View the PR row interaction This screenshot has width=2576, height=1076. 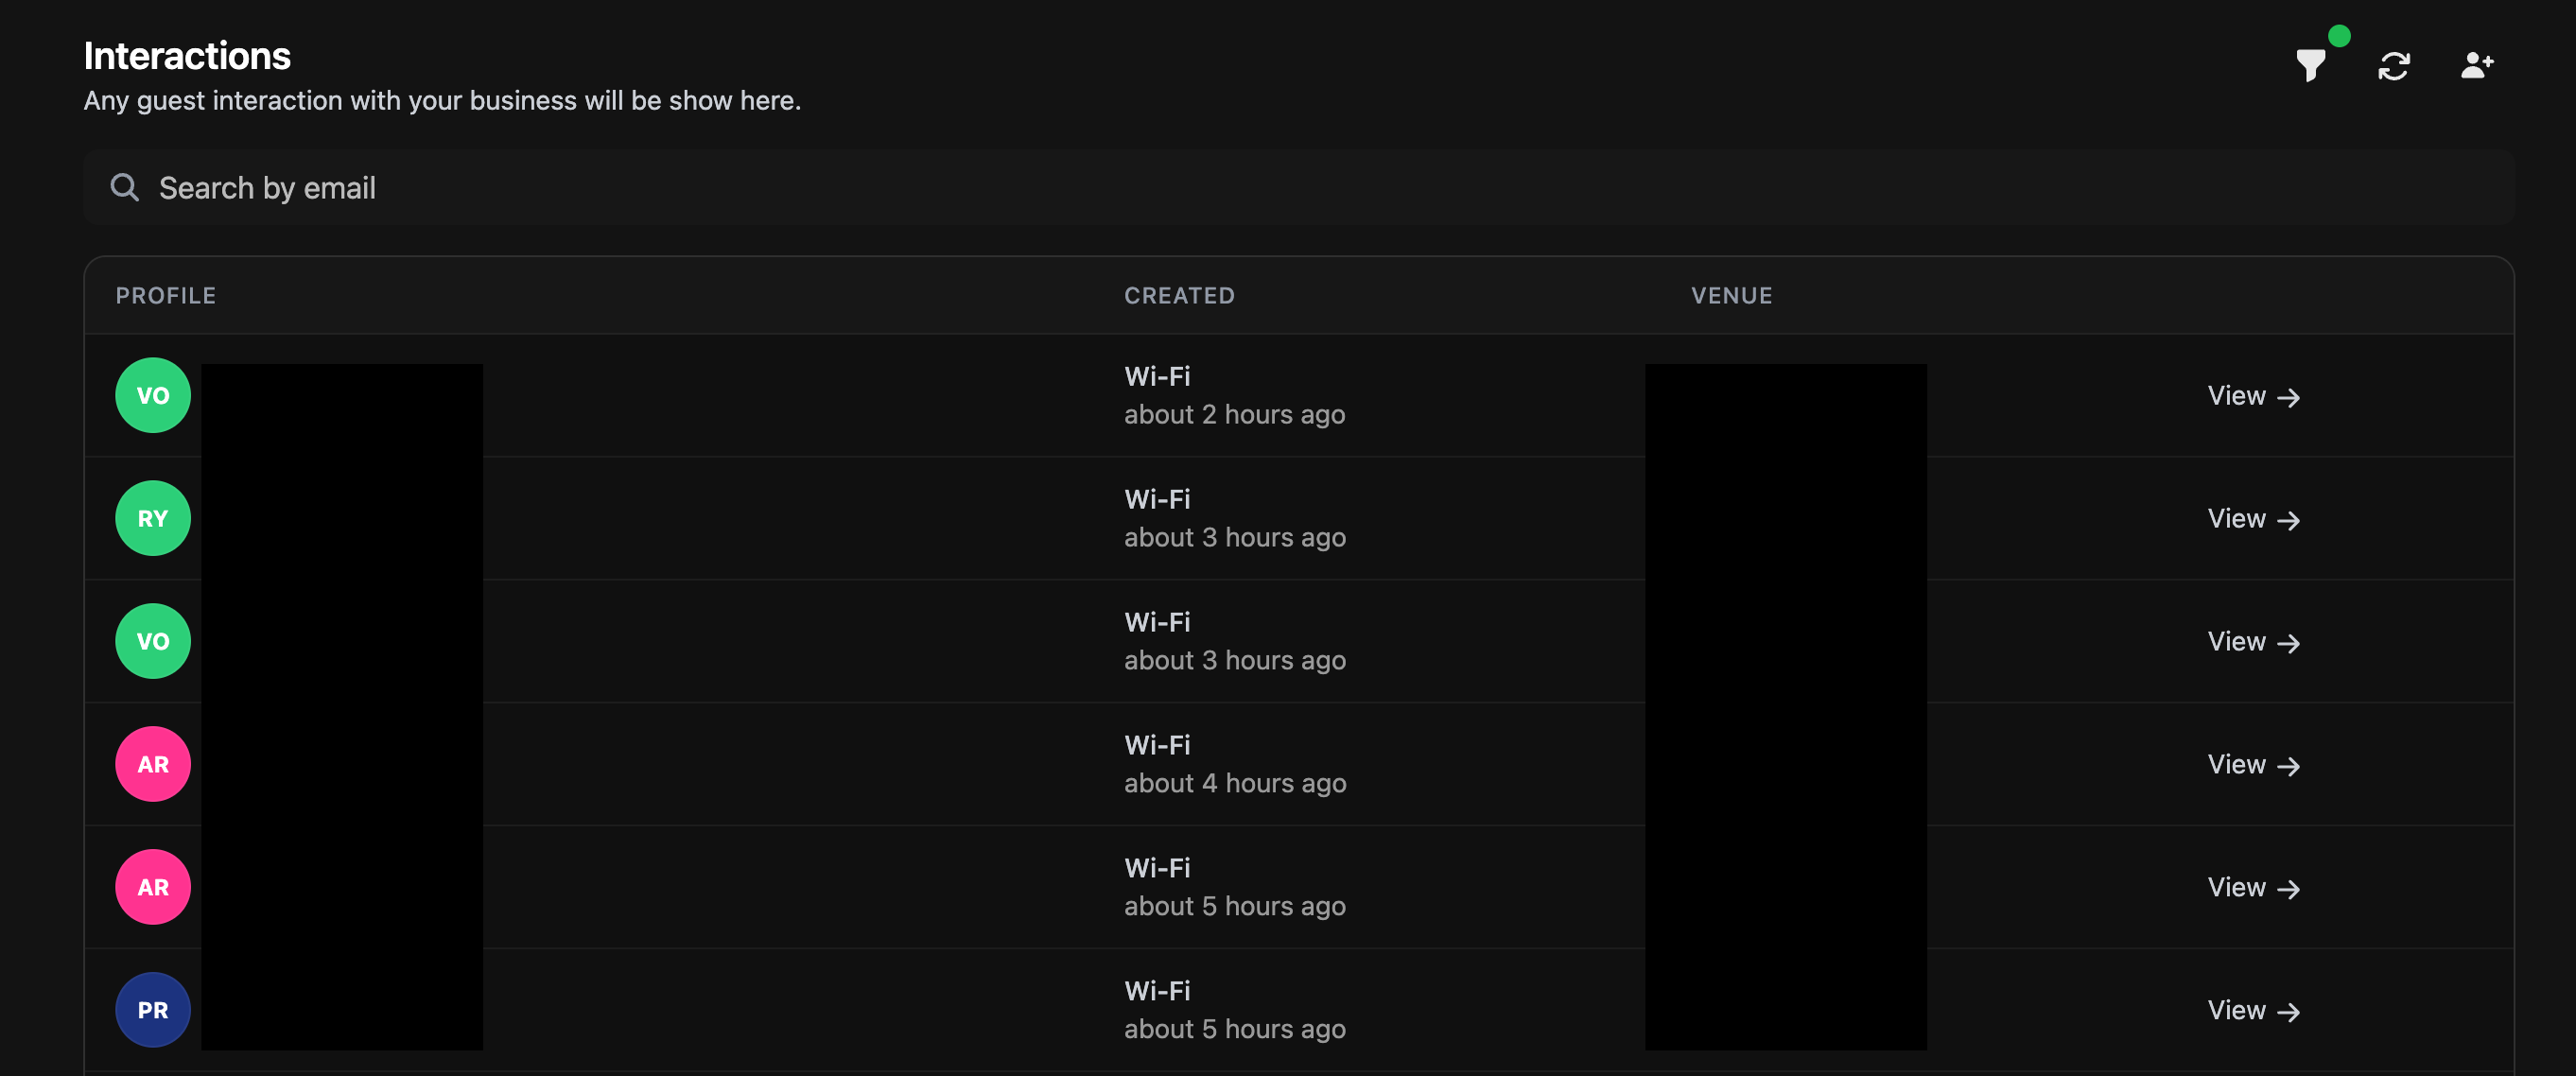(x=2253, y=1011)
